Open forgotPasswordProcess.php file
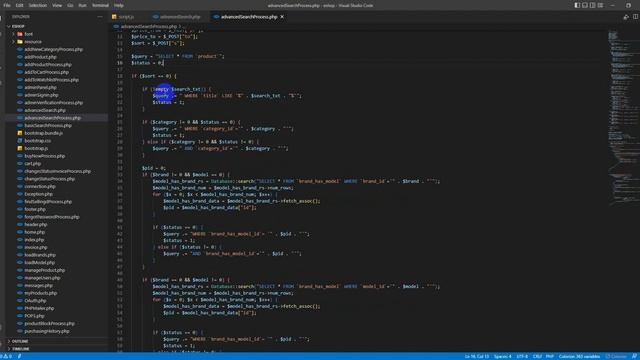Screen dimensions: 640x360 51,217
